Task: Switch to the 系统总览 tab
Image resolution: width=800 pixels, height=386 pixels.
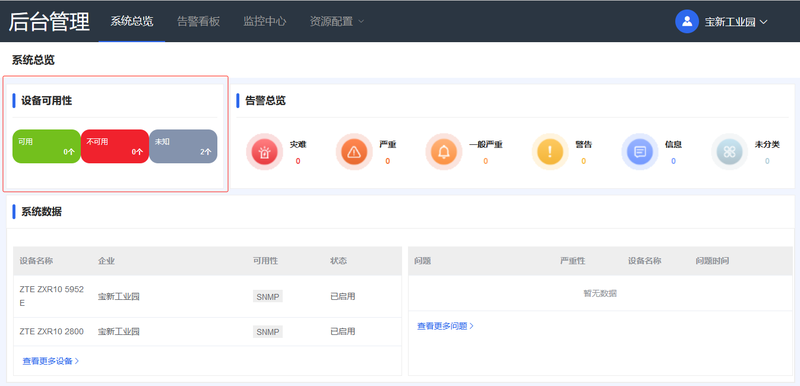Action: click(132, 21)
